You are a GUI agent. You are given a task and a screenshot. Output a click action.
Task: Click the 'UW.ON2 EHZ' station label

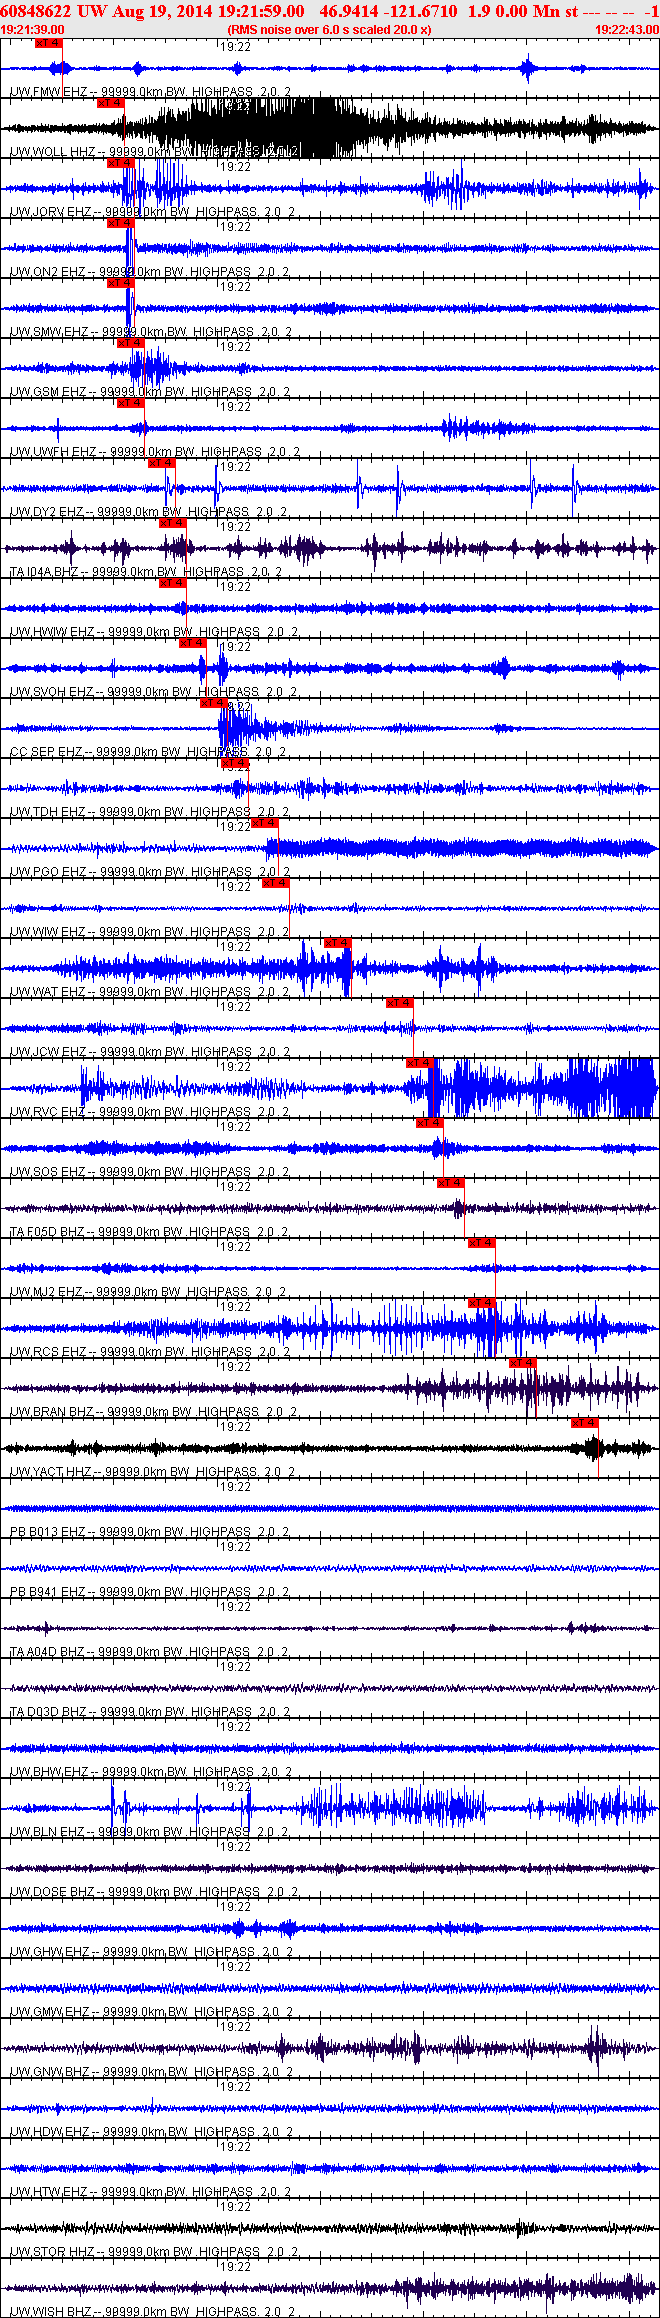pyautogui.click(x=48, y=272)
